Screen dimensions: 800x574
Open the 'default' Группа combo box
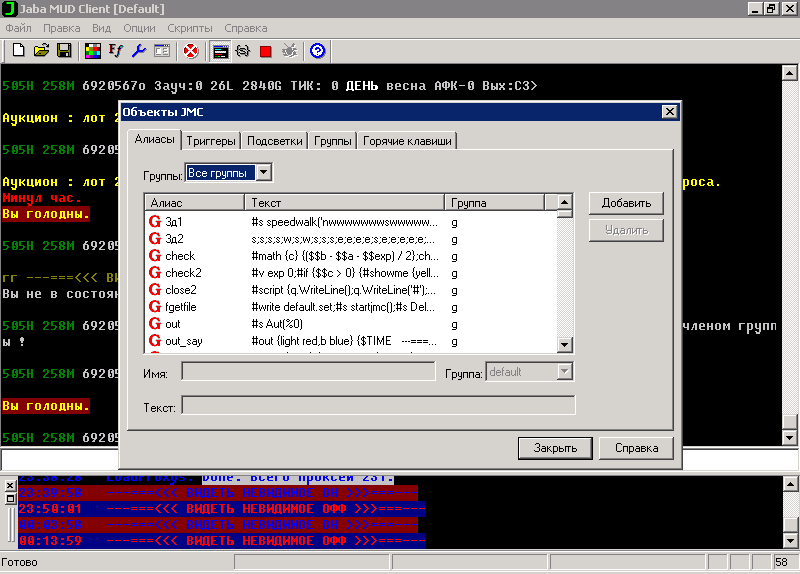(x=565, y=372)
